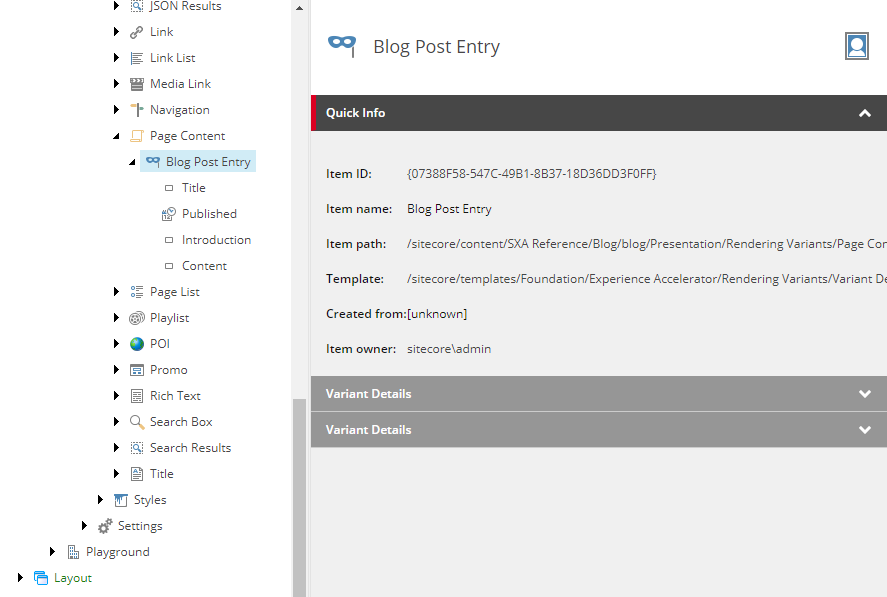Click the Navigation signpost icon
The image size is (887, 597).
(x=136, y=110)
